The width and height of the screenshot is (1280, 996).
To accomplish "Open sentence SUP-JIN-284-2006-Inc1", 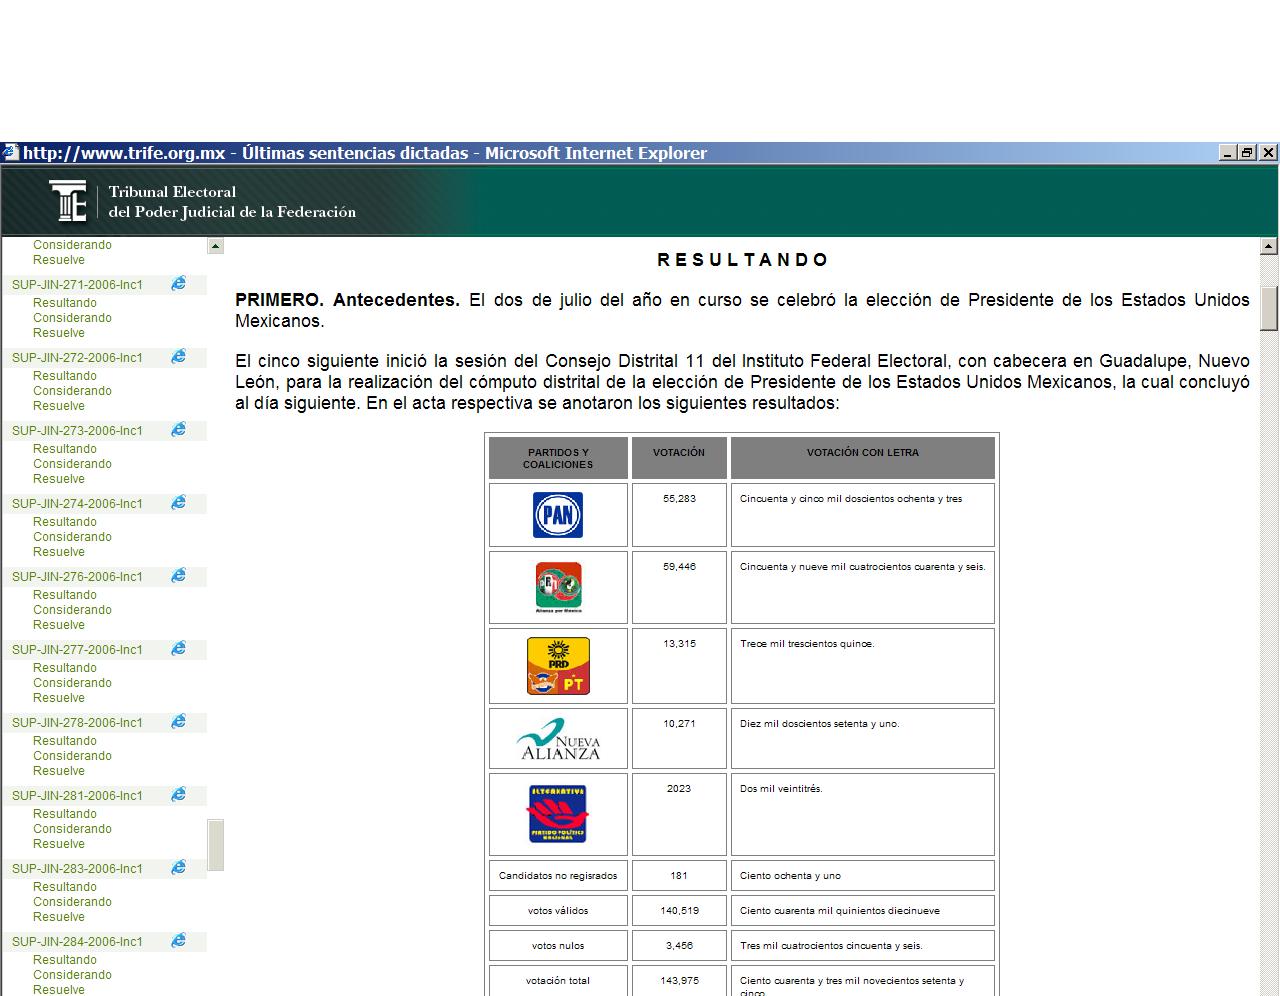I will [77, 942].
